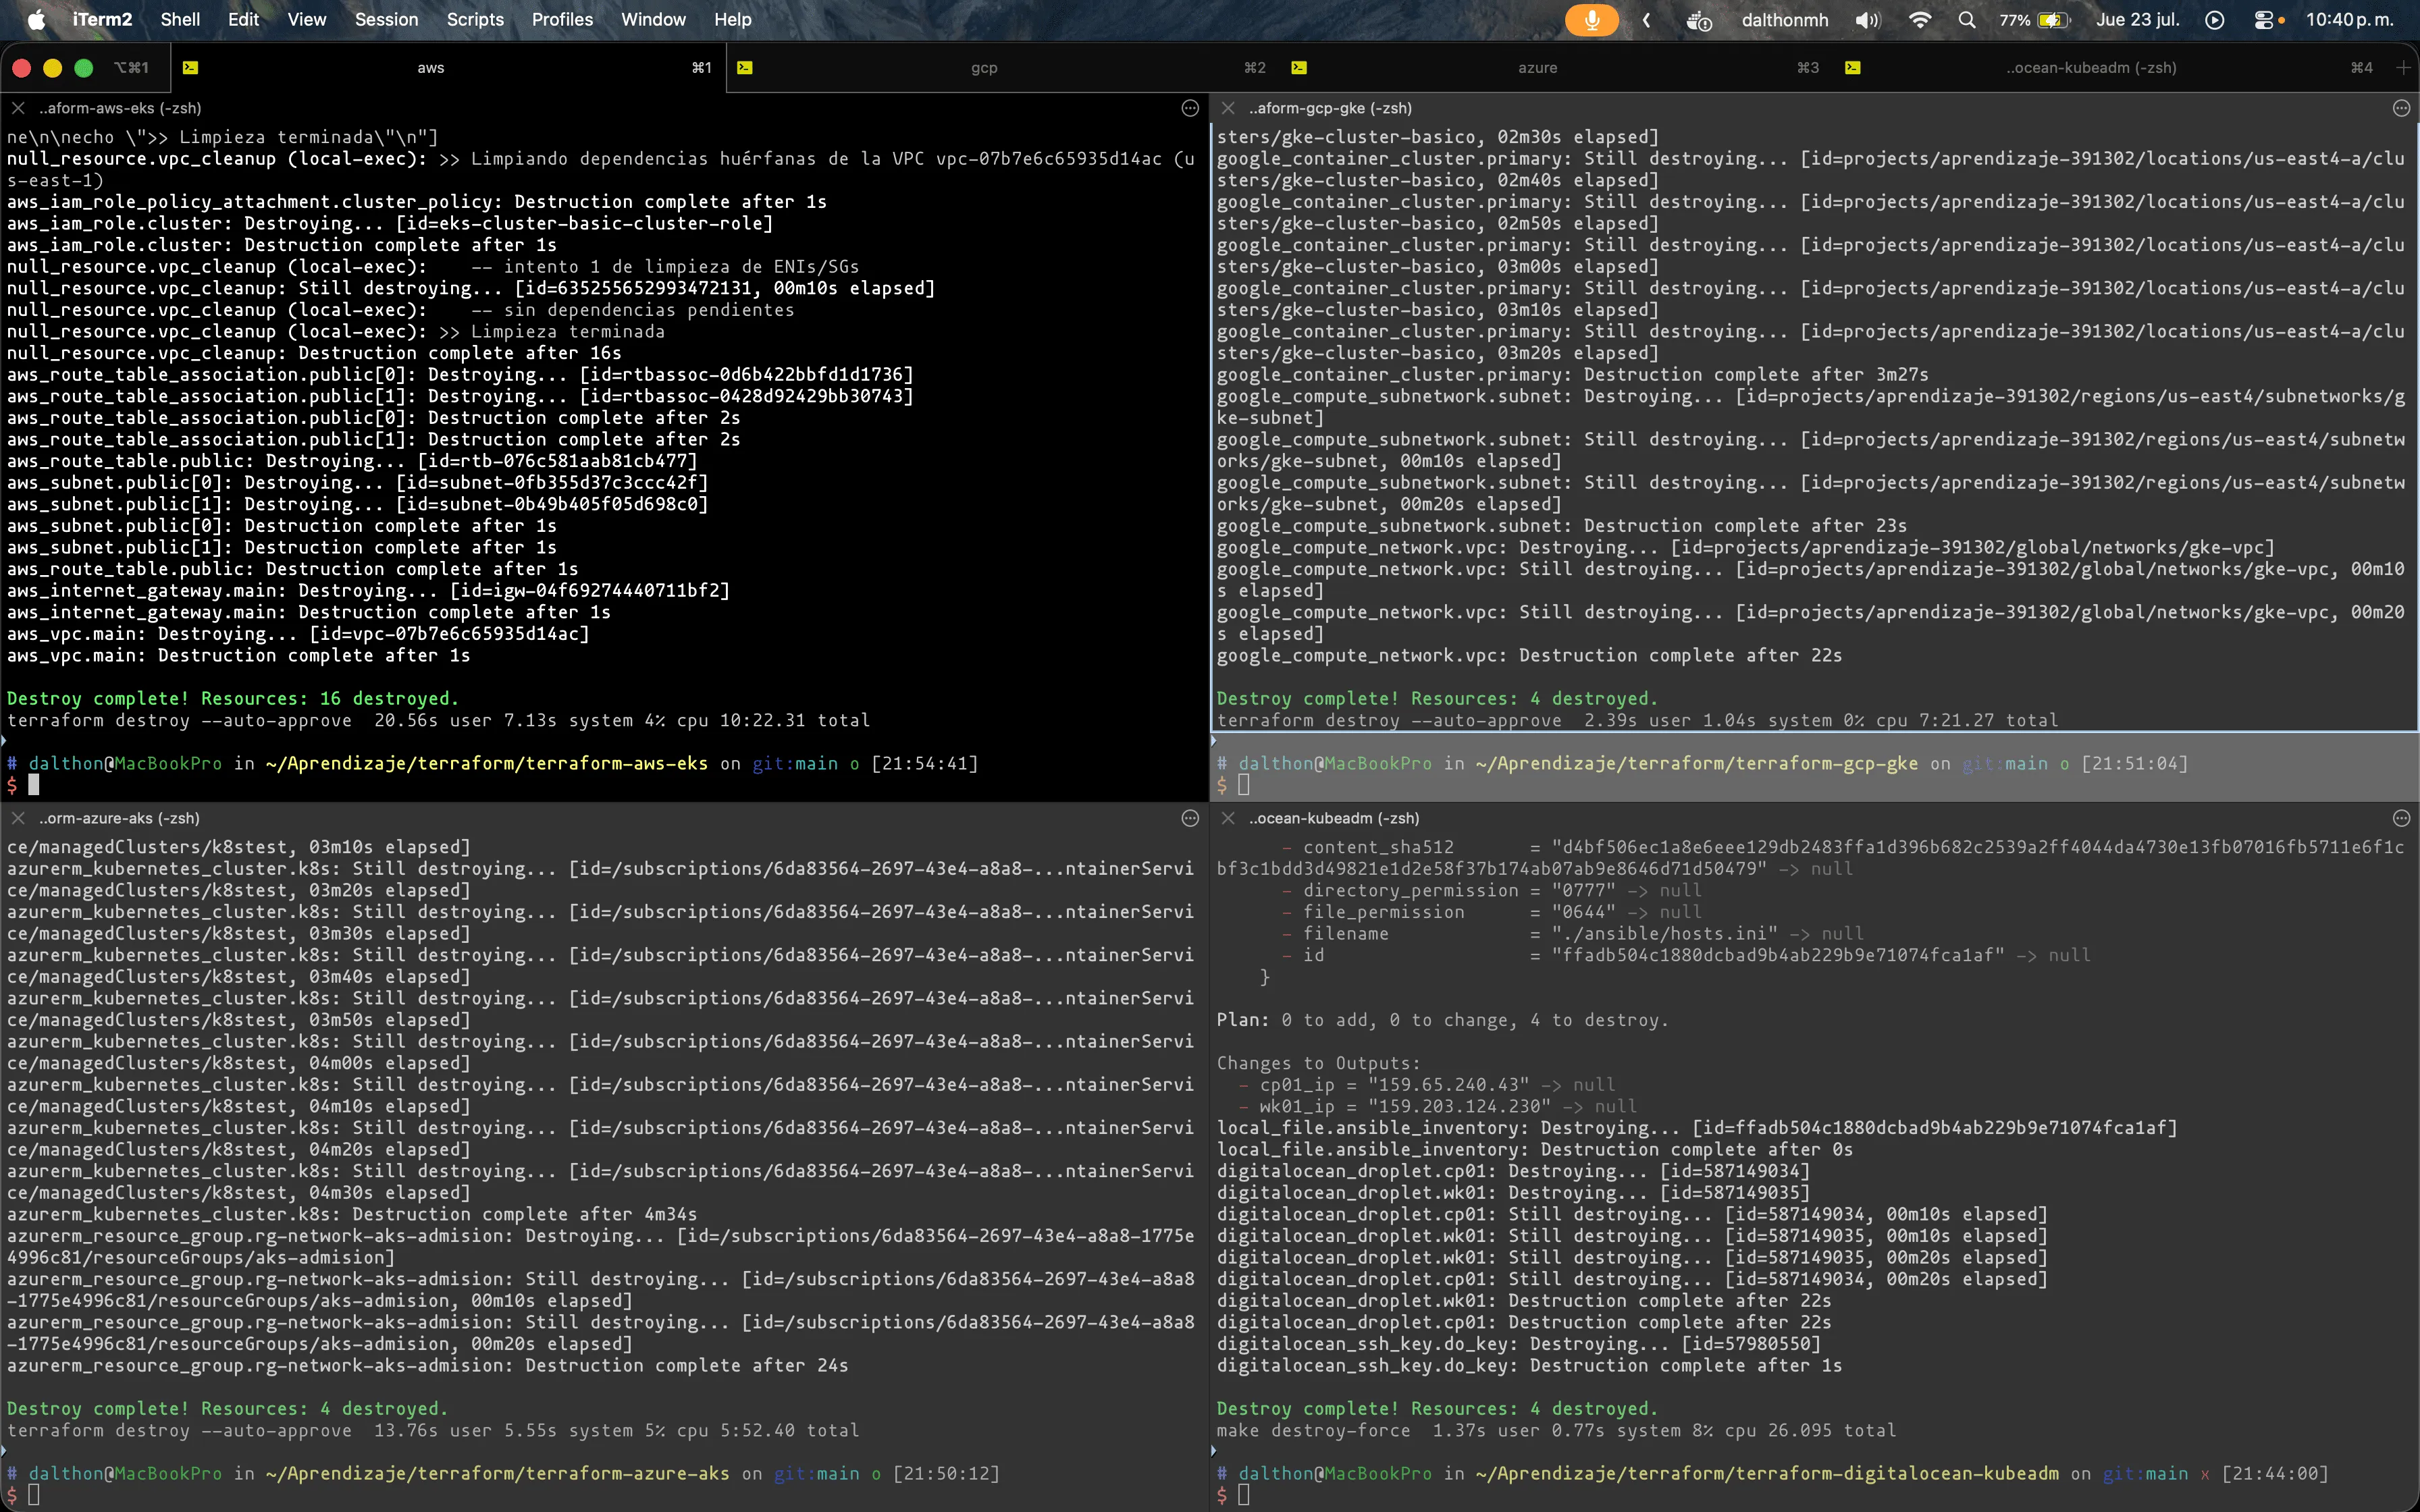
Task: Click the azure-aks pane command prompt
Action: point(600,1495)
